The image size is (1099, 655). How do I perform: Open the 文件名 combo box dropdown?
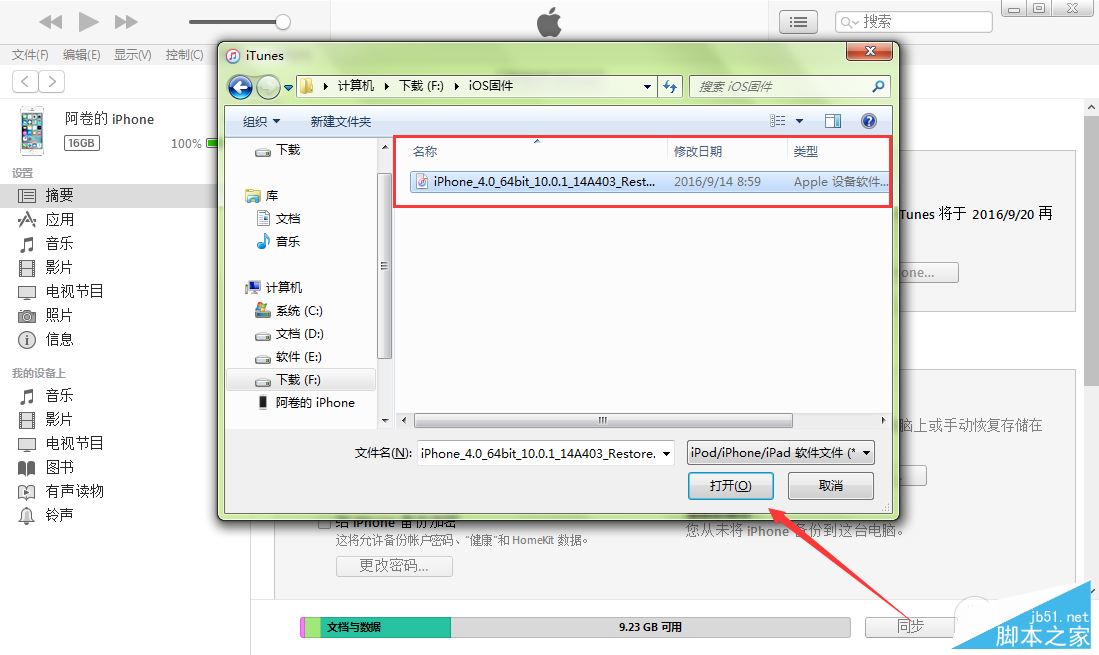click(x=666, y=453)
